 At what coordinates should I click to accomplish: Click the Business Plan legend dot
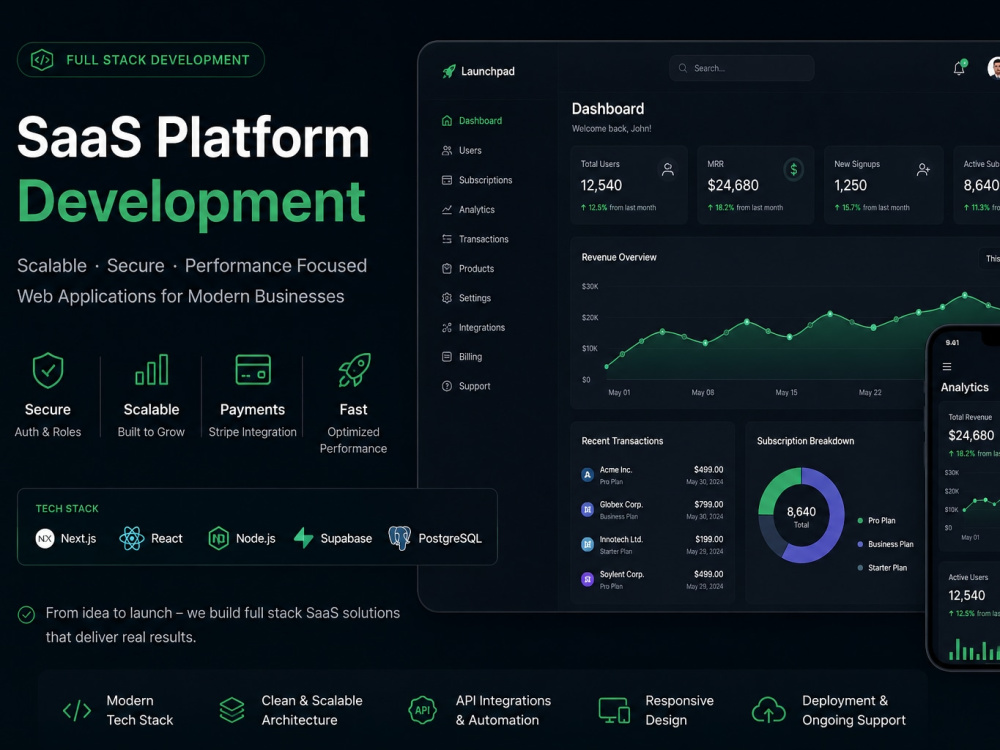pos(860,545)
